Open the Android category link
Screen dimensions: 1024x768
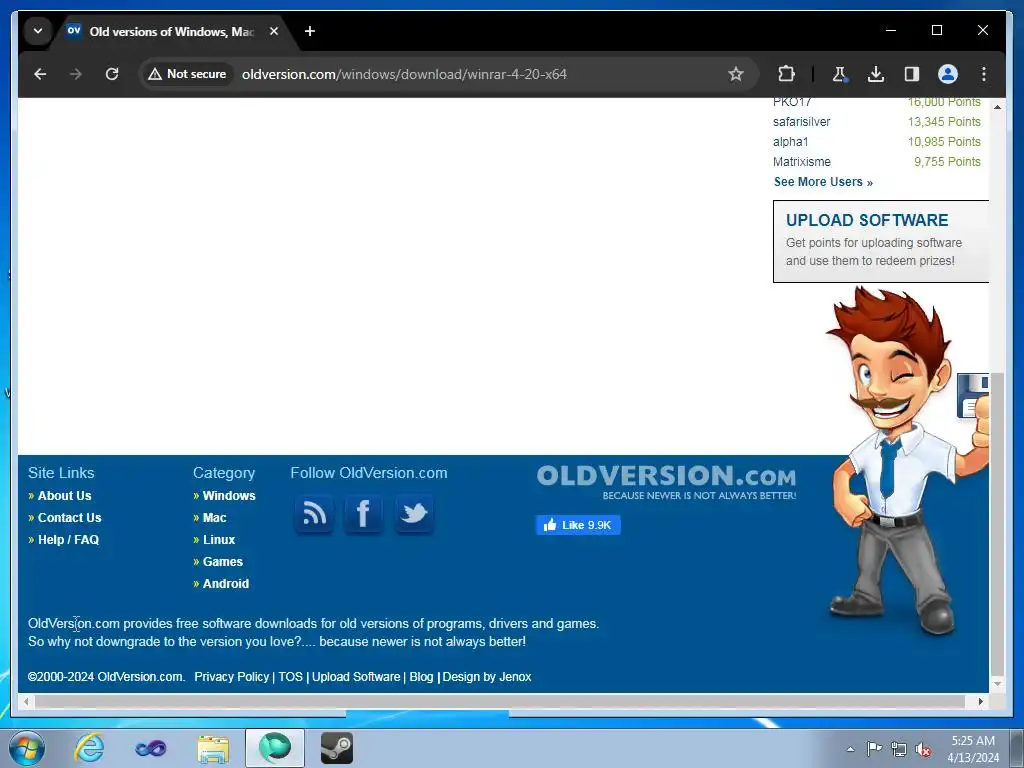pos(225,584)
